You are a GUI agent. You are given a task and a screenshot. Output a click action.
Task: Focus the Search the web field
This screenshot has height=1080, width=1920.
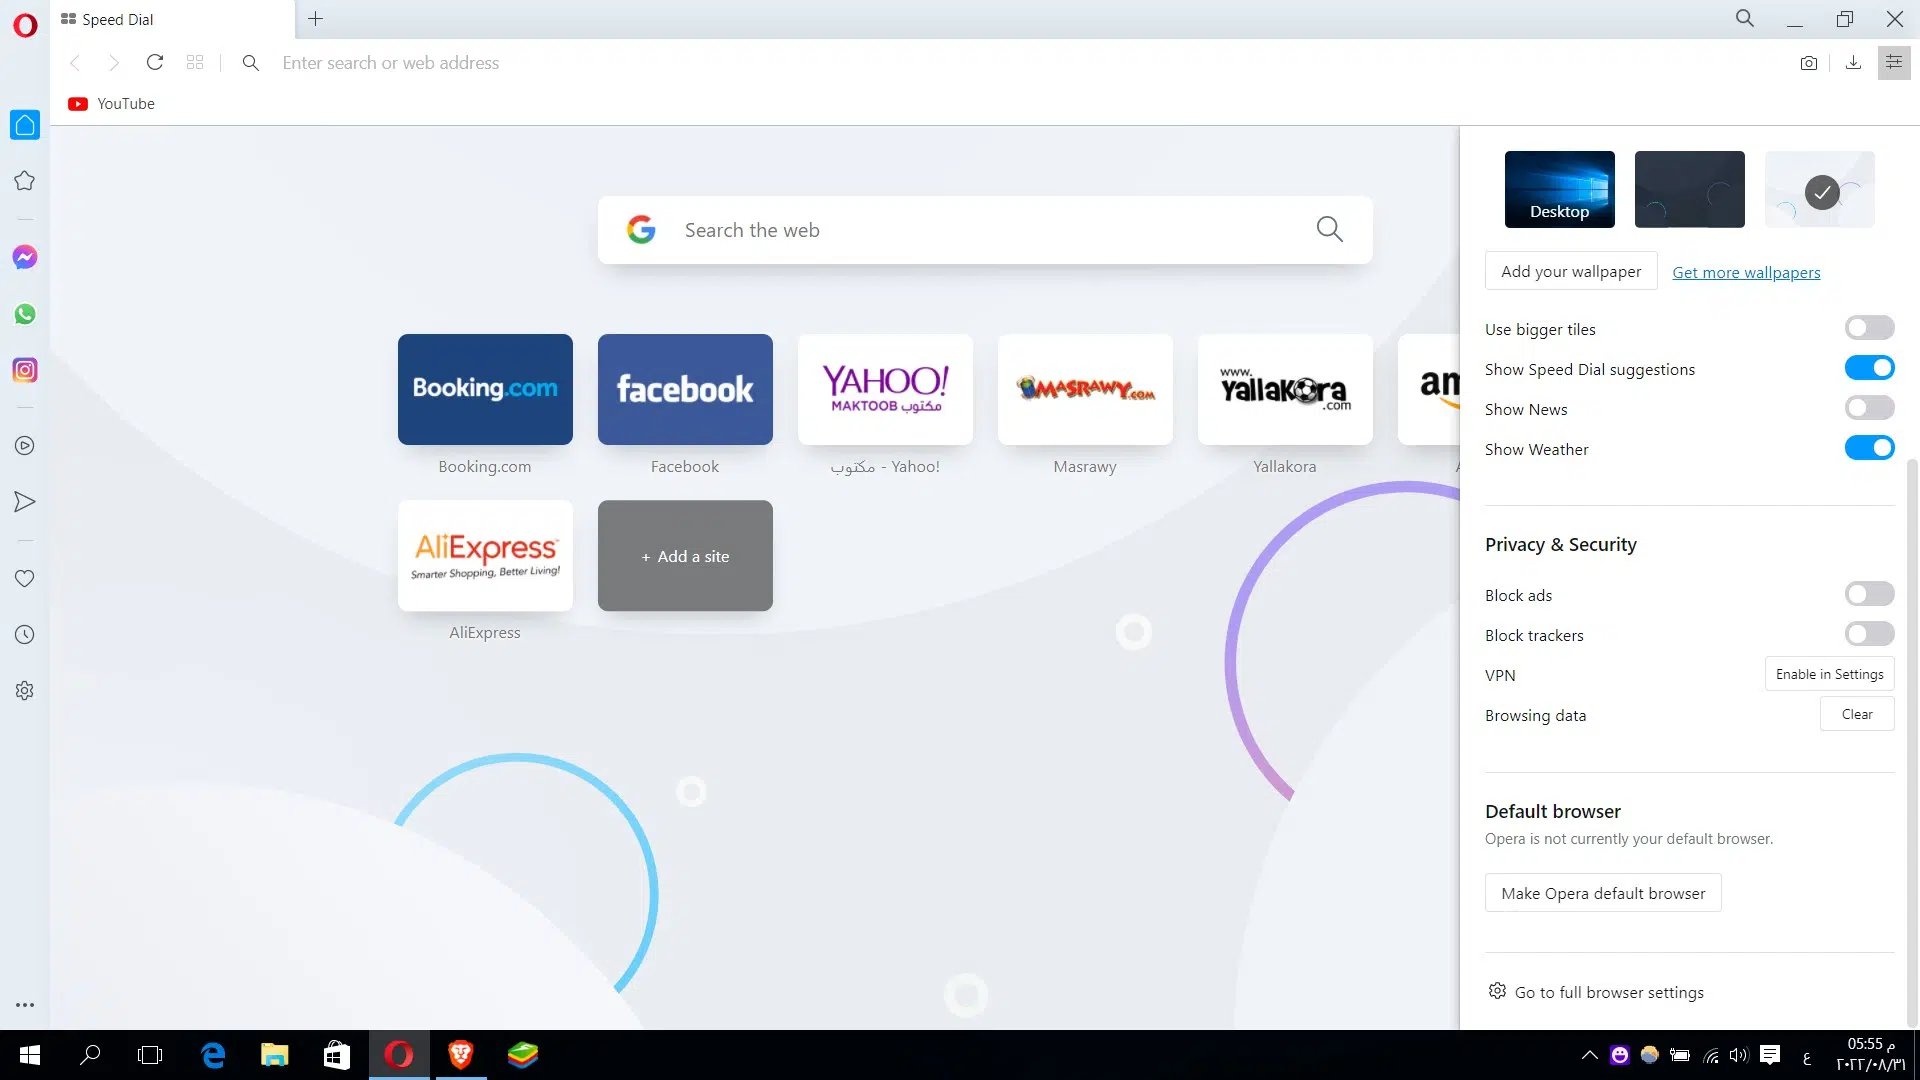(x=985, y=230)
